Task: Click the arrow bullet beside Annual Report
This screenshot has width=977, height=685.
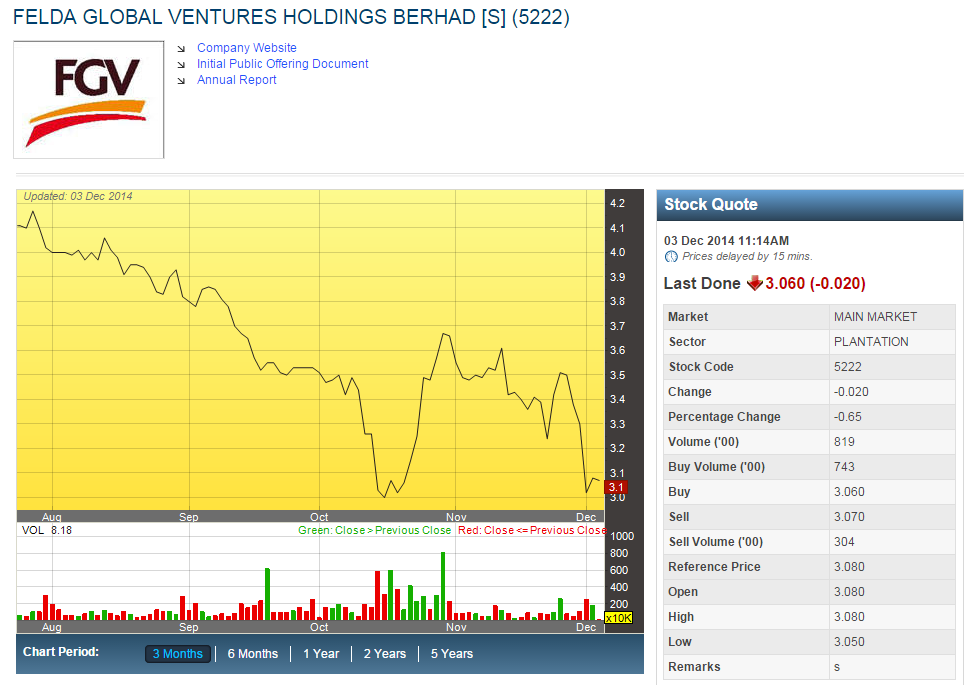Action: 181,81
